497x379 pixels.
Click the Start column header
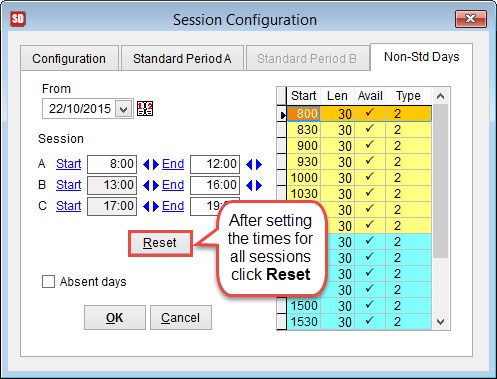(304, 96)
